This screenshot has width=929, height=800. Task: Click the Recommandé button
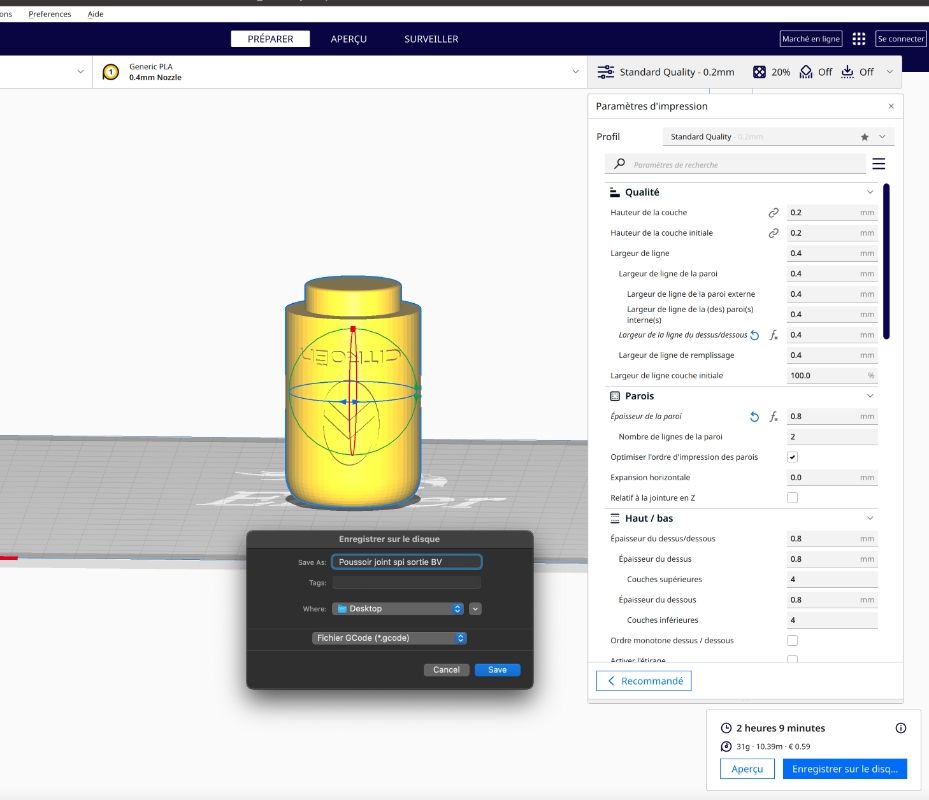[643, 681]
